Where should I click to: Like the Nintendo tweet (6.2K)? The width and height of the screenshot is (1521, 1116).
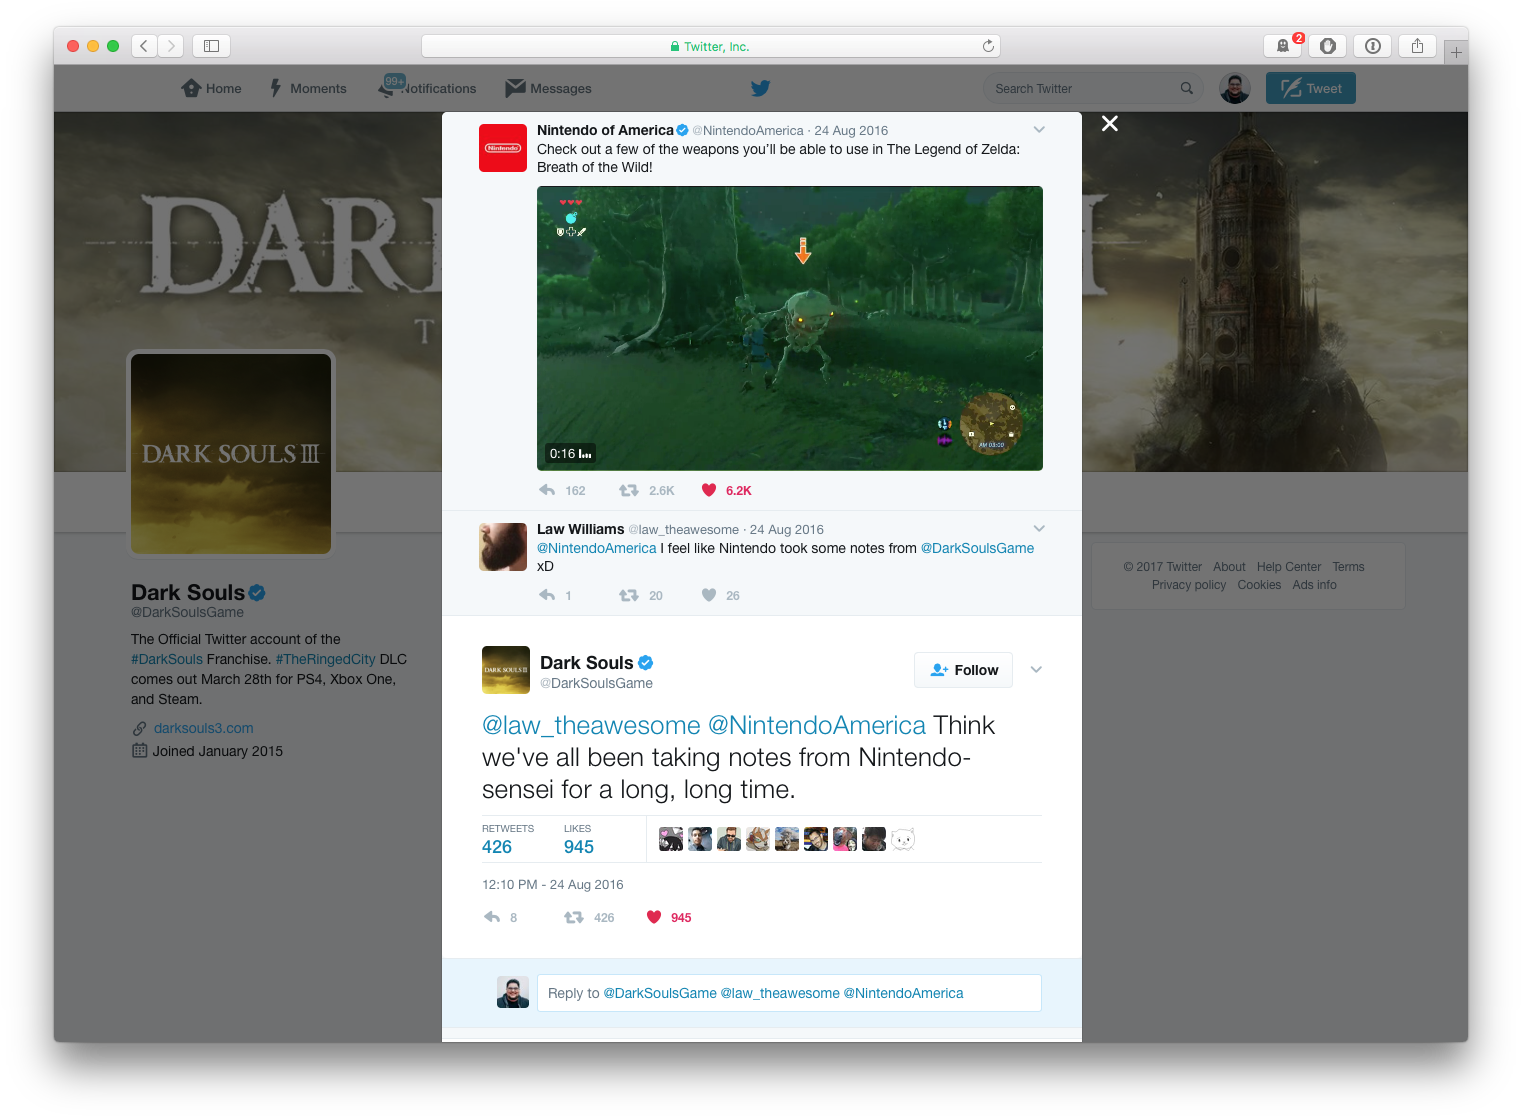(709, 490)
